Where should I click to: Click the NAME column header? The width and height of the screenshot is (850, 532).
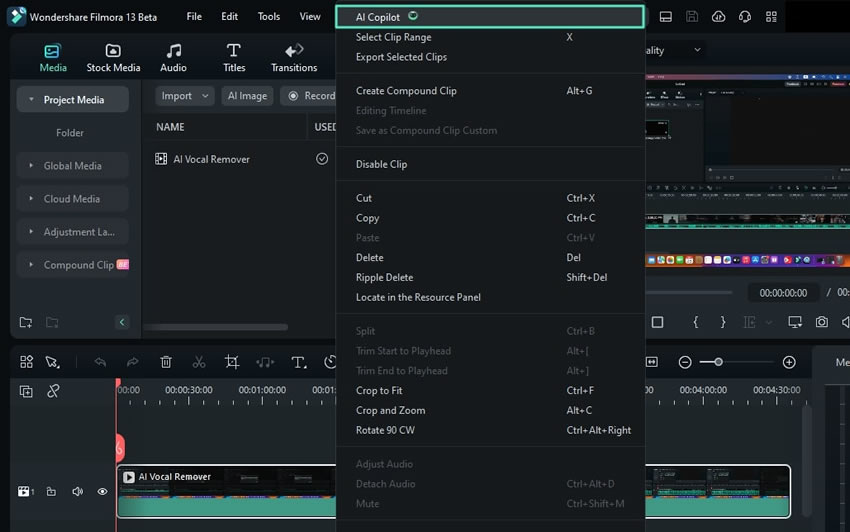point(170,127)
